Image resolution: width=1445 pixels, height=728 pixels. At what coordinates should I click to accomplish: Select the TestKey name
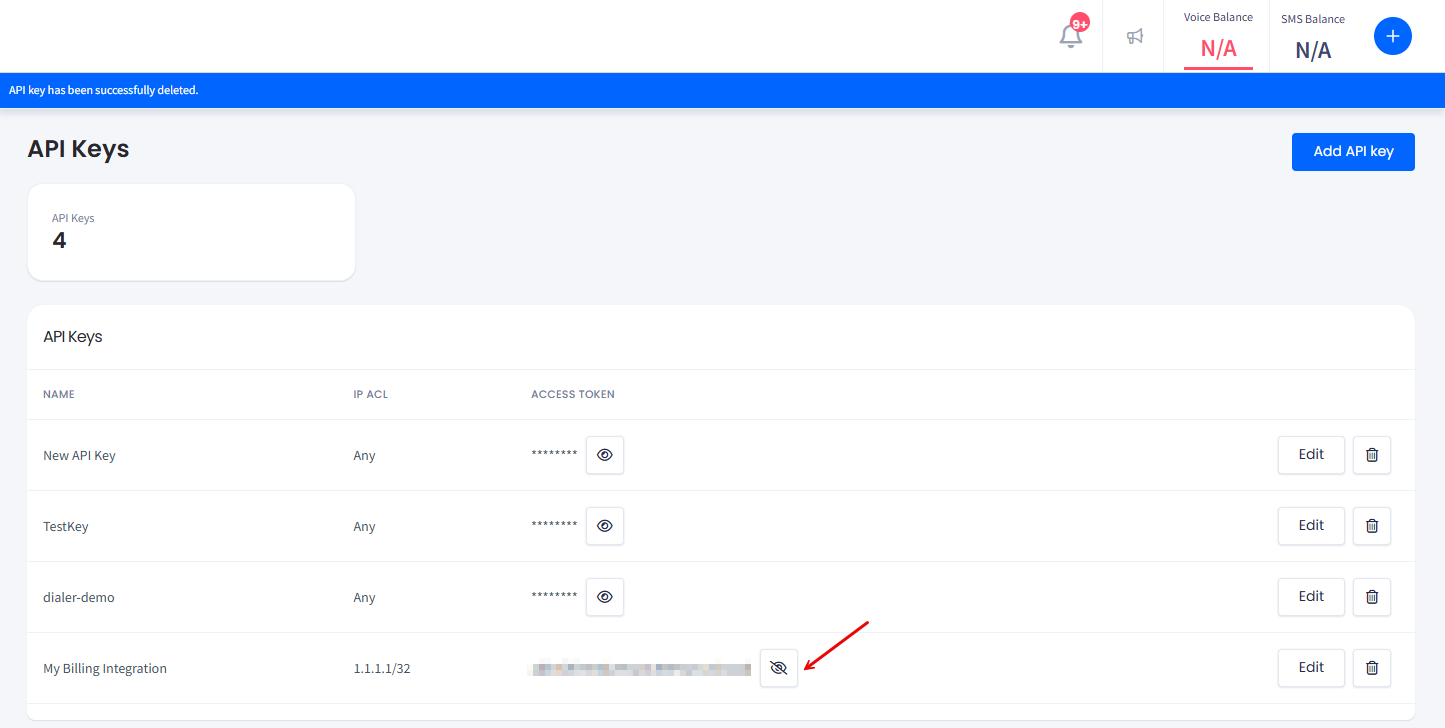click(66, 527)
